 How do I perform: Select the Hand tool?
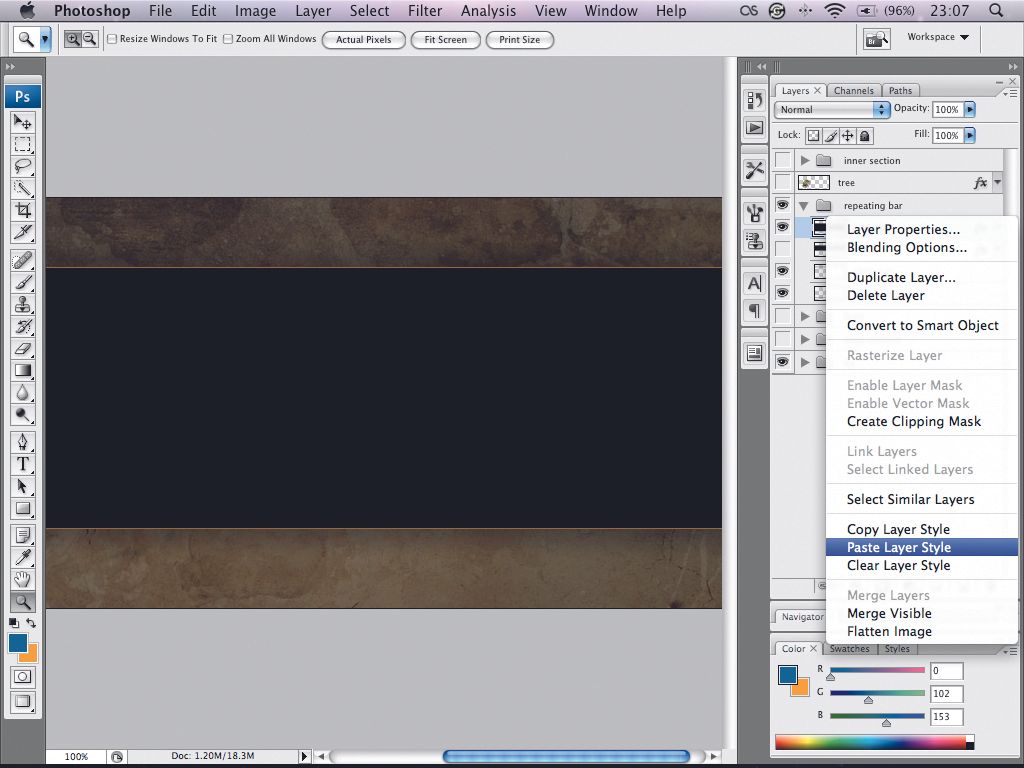point(22,577)
